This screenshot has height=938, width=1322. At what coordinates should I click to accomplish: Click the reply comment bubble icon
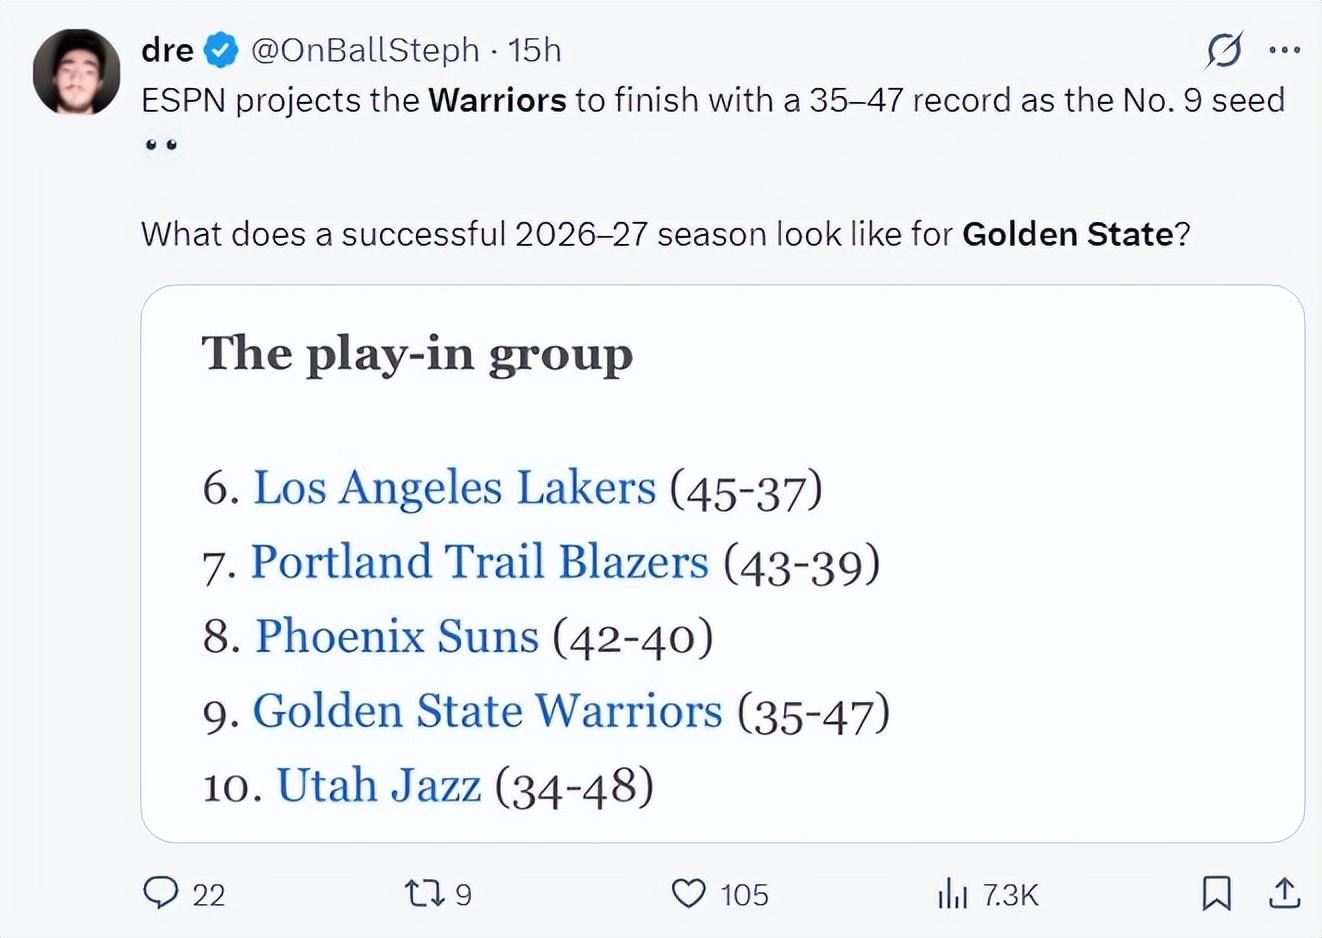pos(160,892)
